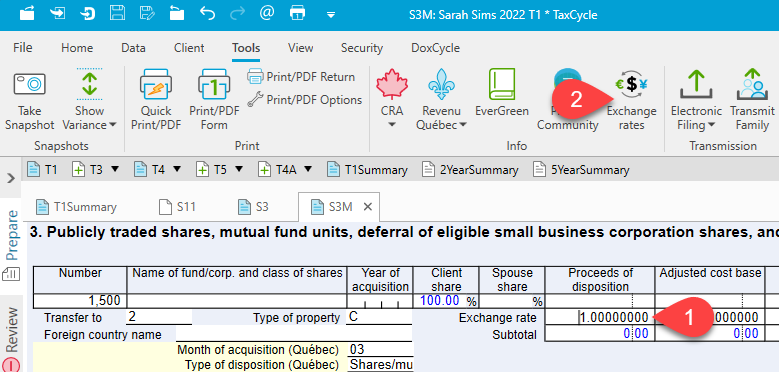Click the printer icon in title bar
The image size is (779, 372).
297,13
